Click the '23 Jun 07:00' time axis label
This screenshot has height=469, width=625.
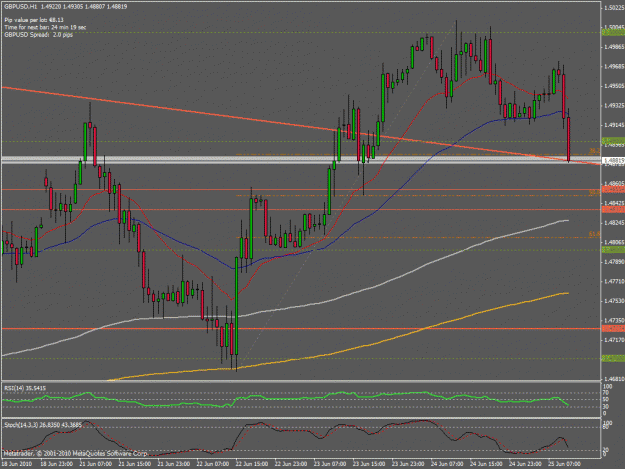pyautogui.click(x=330, y=464)
